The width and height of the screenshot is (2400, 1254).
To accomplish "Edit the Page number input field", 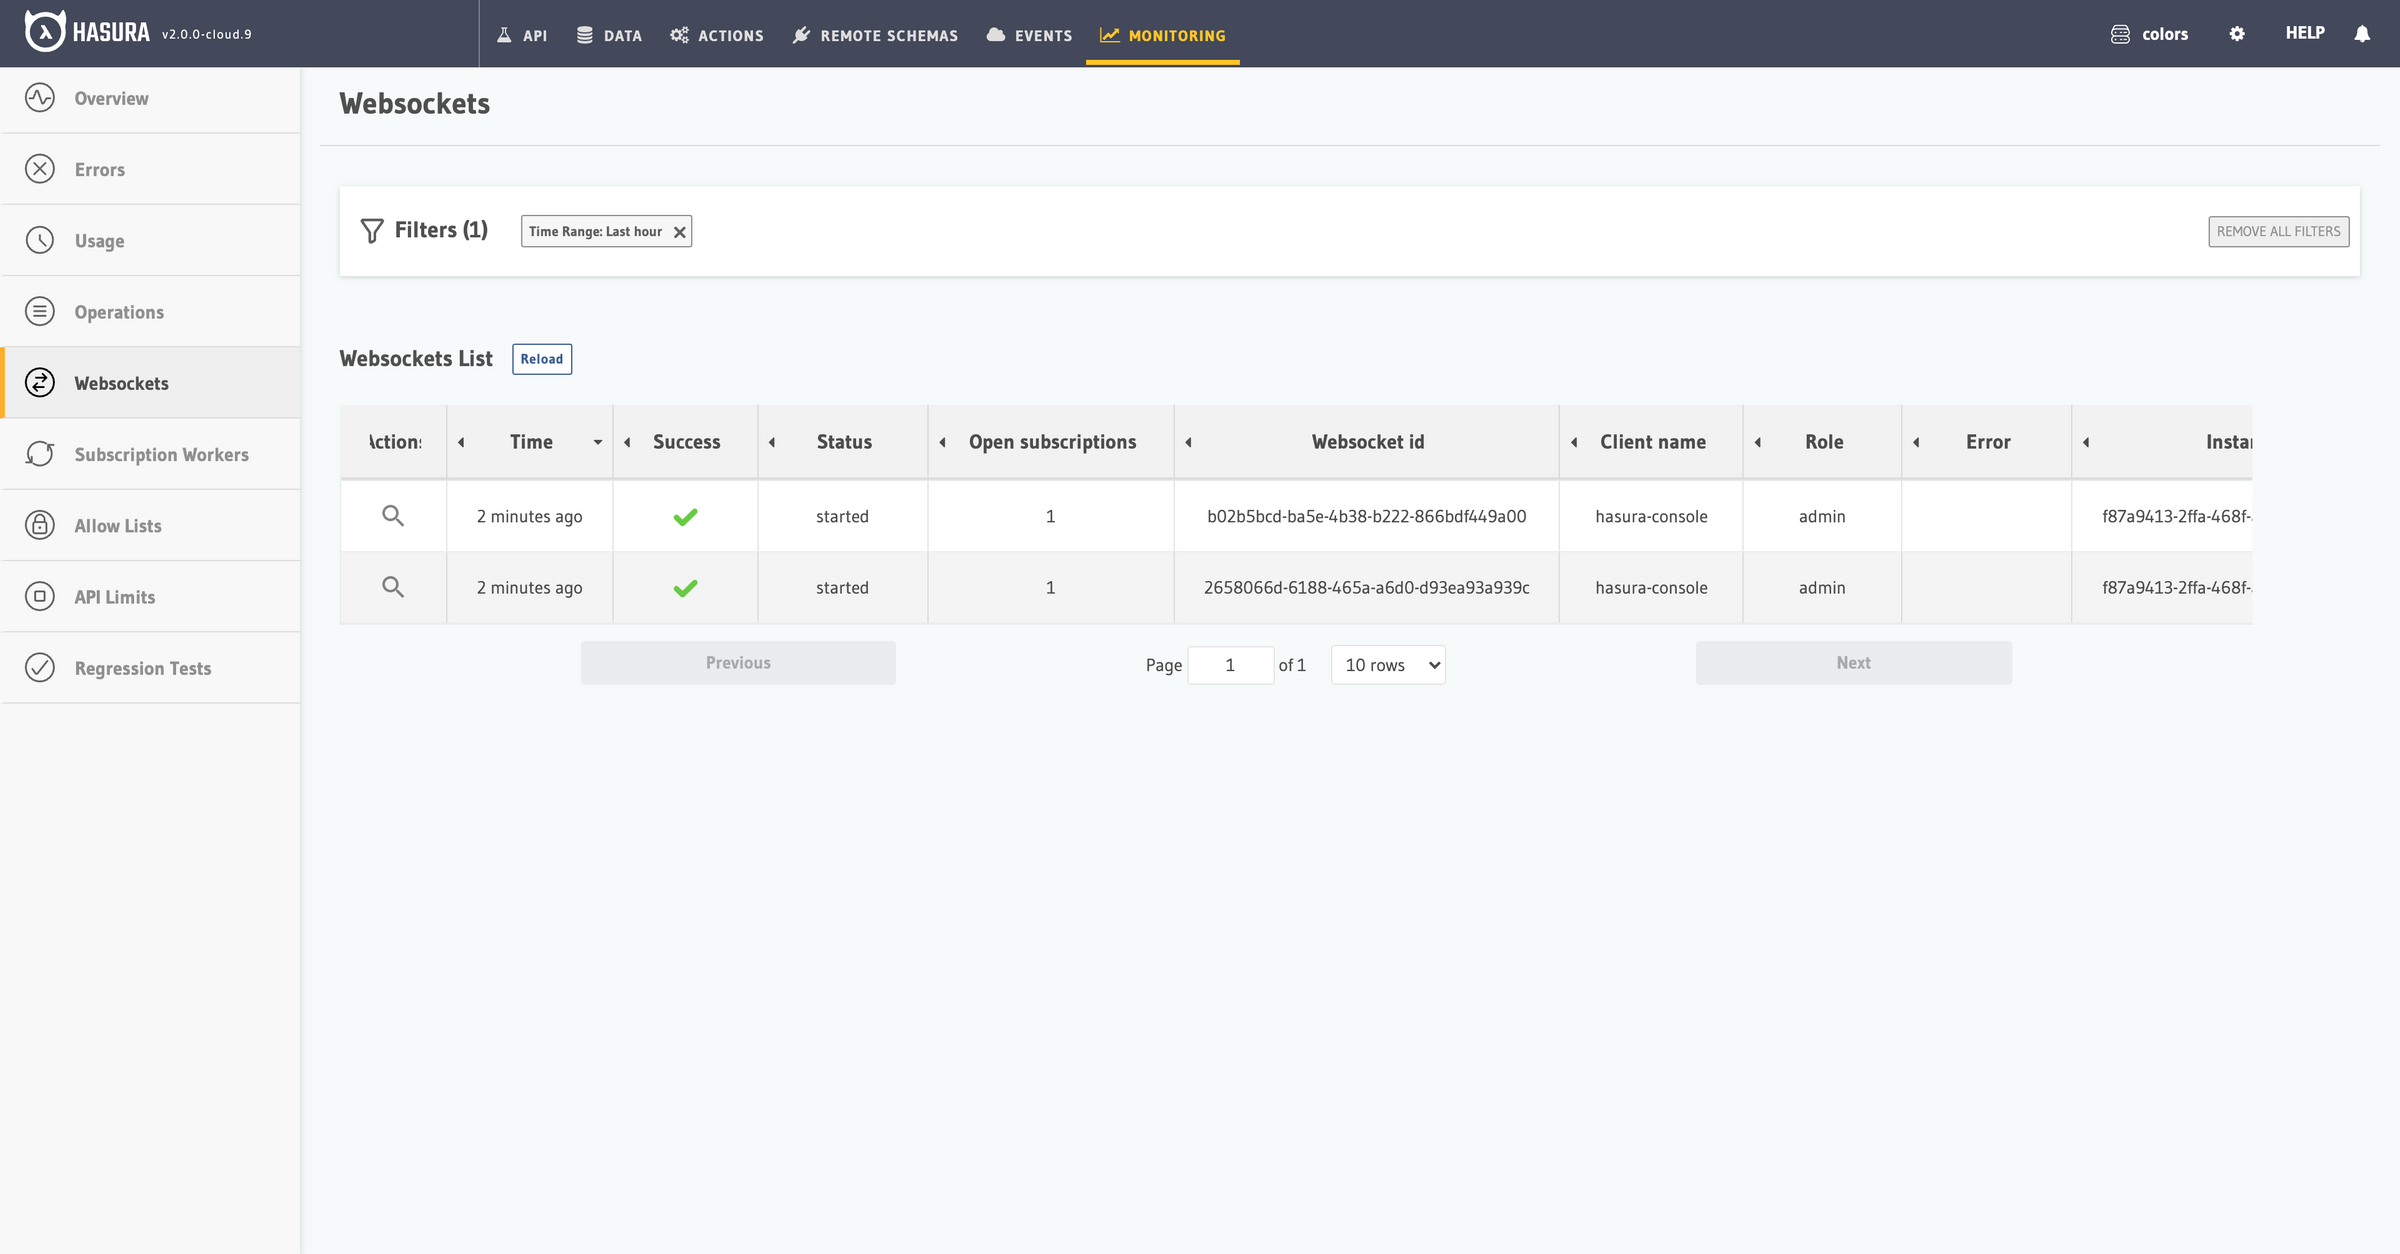I will (1230, 664).
